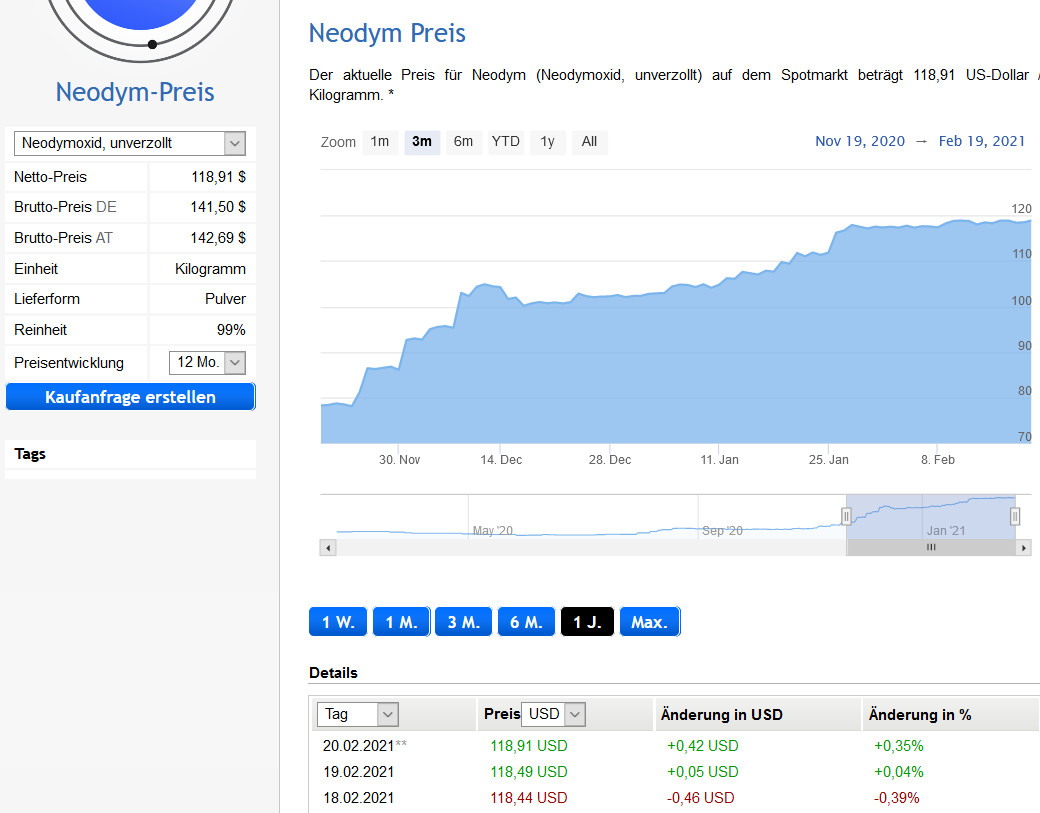This screenshot has height=813, width=1040.
Task: Open the Tag period dropdown in Details
Action: [358, 714]
